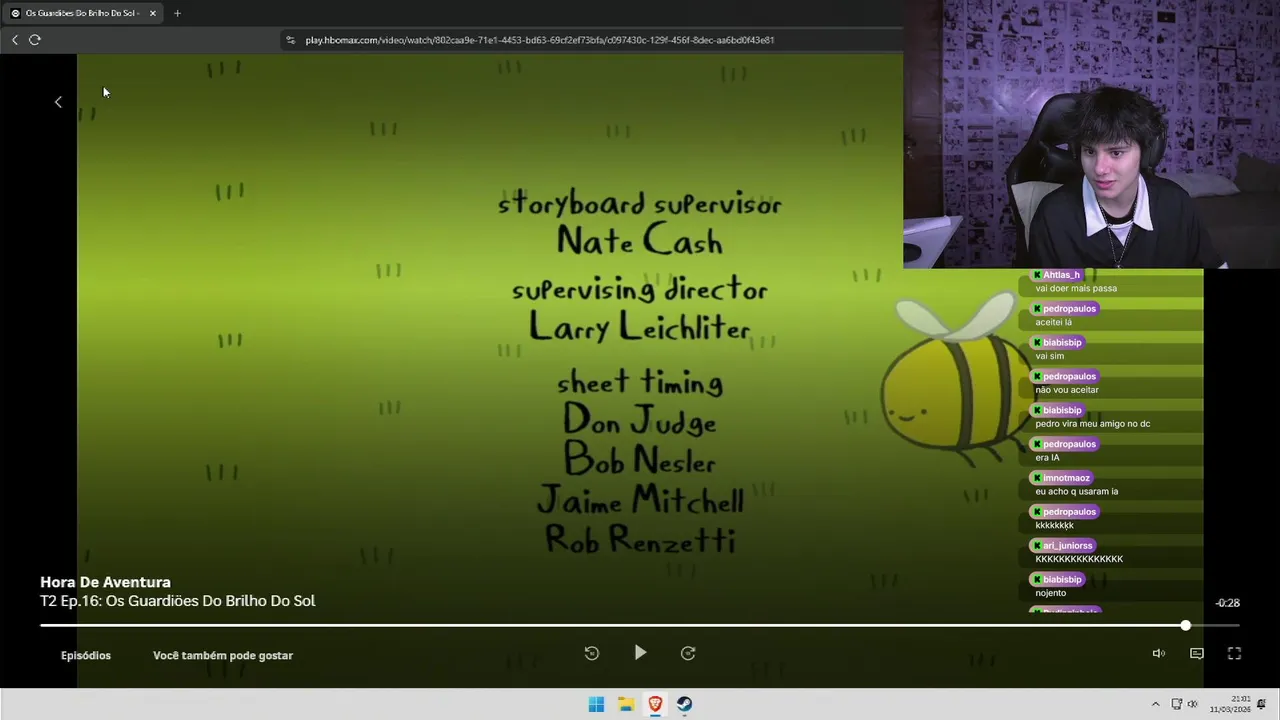Click pedropaulos above 'não vou aceitar'
1280x720 pixels.
pos(1065,377)
